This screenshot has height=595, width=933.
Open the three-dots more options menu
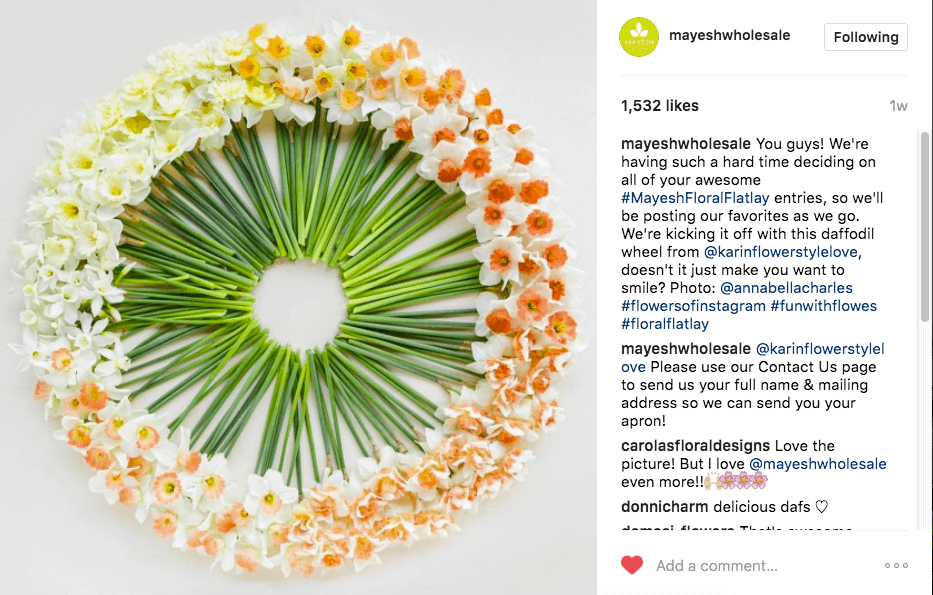(896, 565)
